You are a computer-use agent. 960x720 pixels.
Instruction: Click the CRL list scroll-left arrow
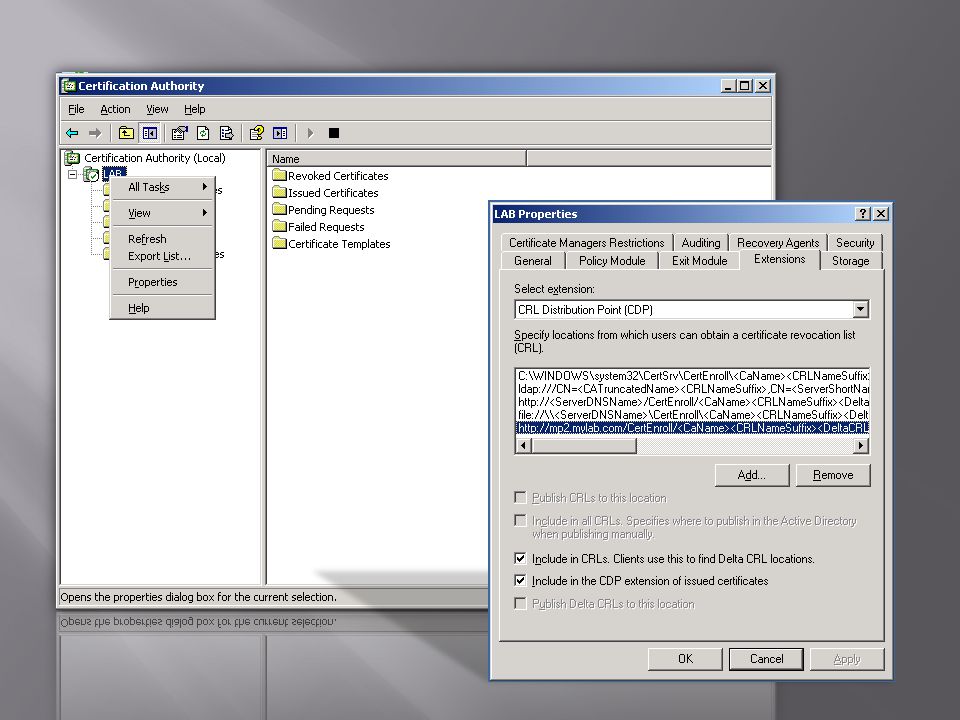click(x=523, y=446)
